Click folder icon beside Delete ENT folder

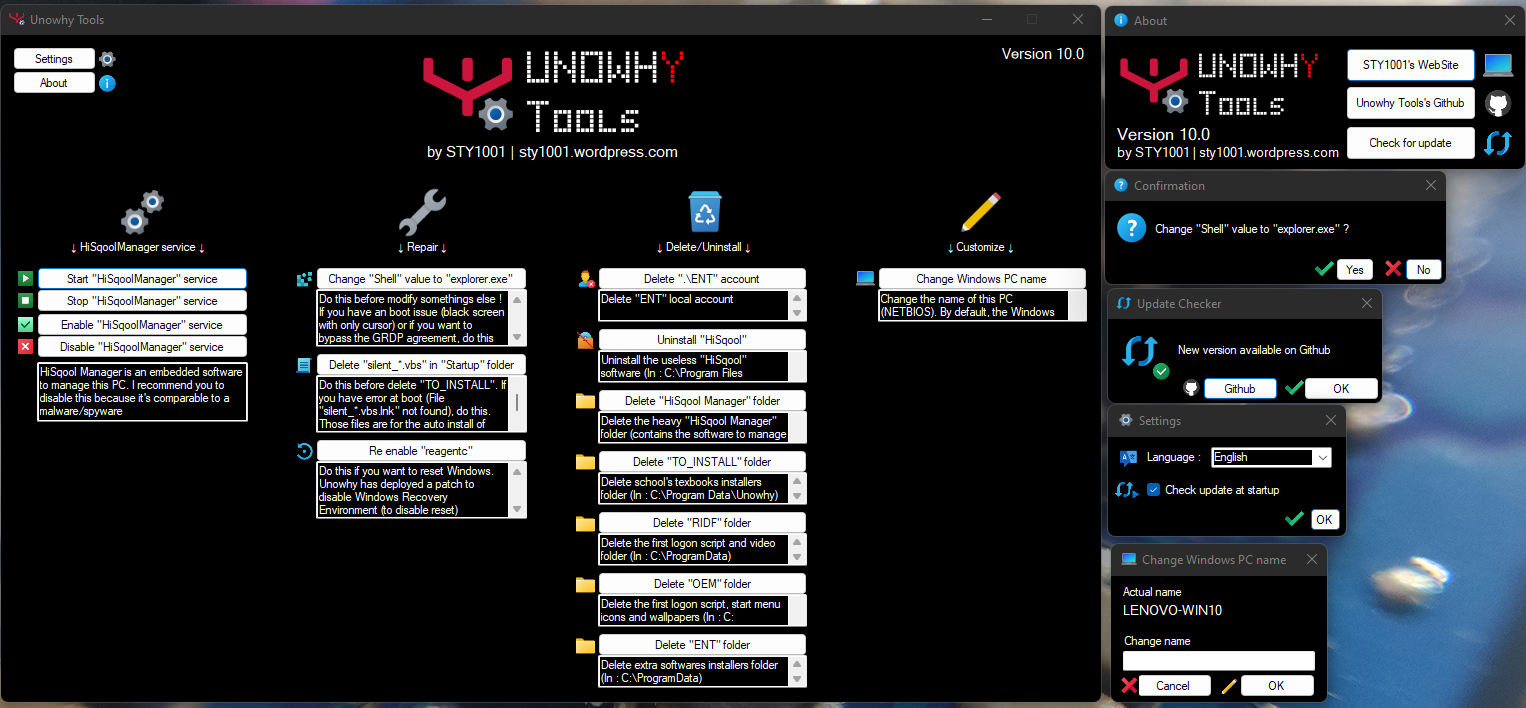click(x=586, y=645)
